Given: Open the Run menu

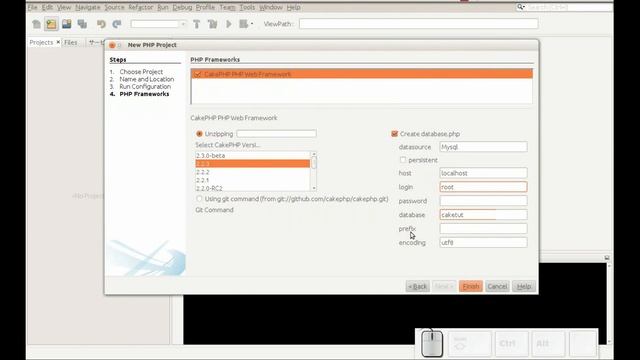Looking at the screenshot, I should click(162, 7).
